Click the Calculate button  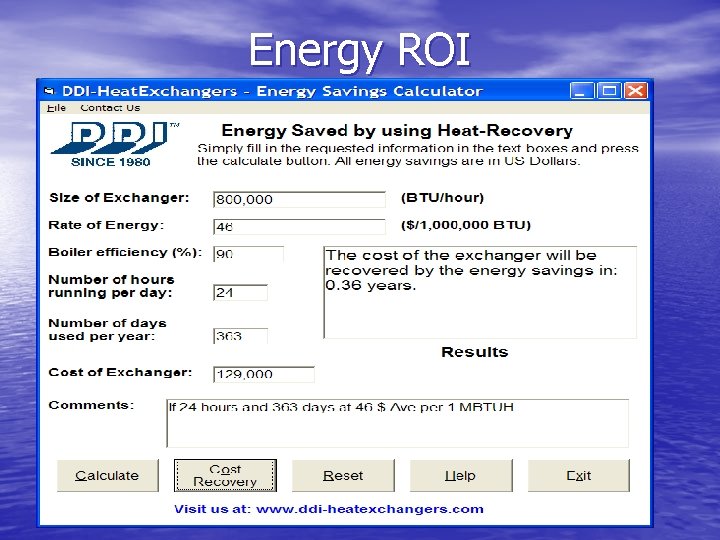click(x=107, y=475)
